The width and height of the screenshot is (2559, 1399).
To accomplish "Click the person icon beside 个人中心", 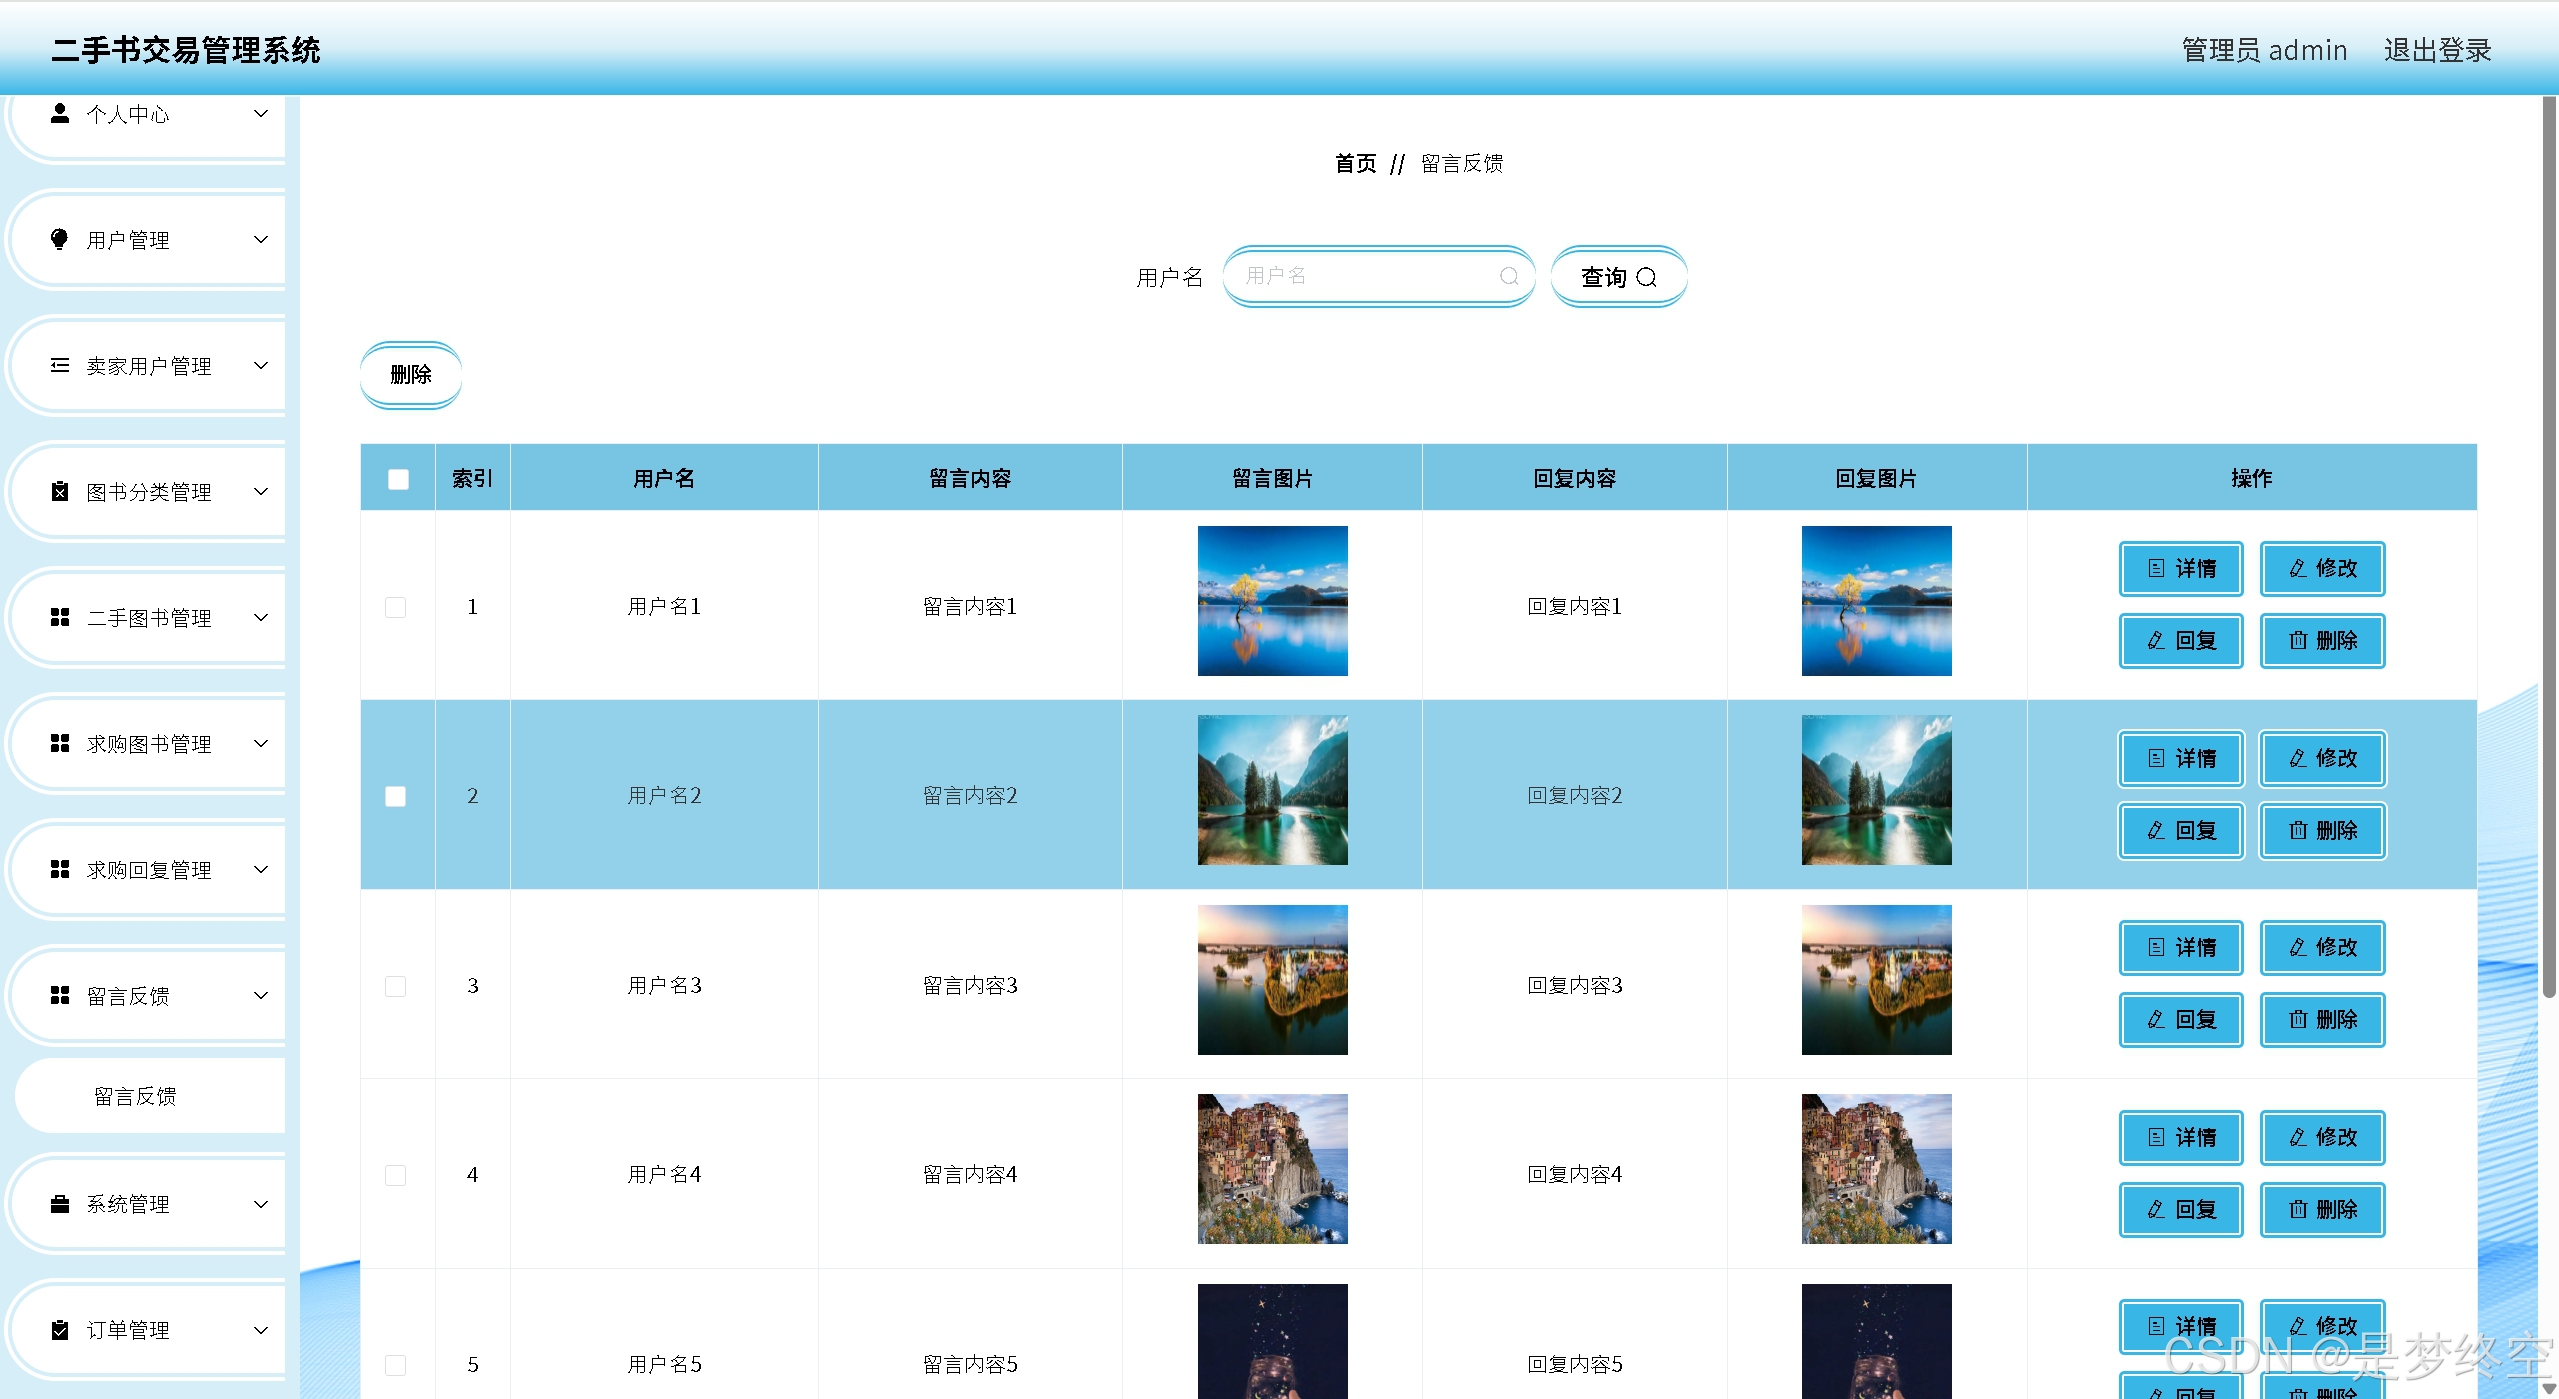I will coord(60,113).
